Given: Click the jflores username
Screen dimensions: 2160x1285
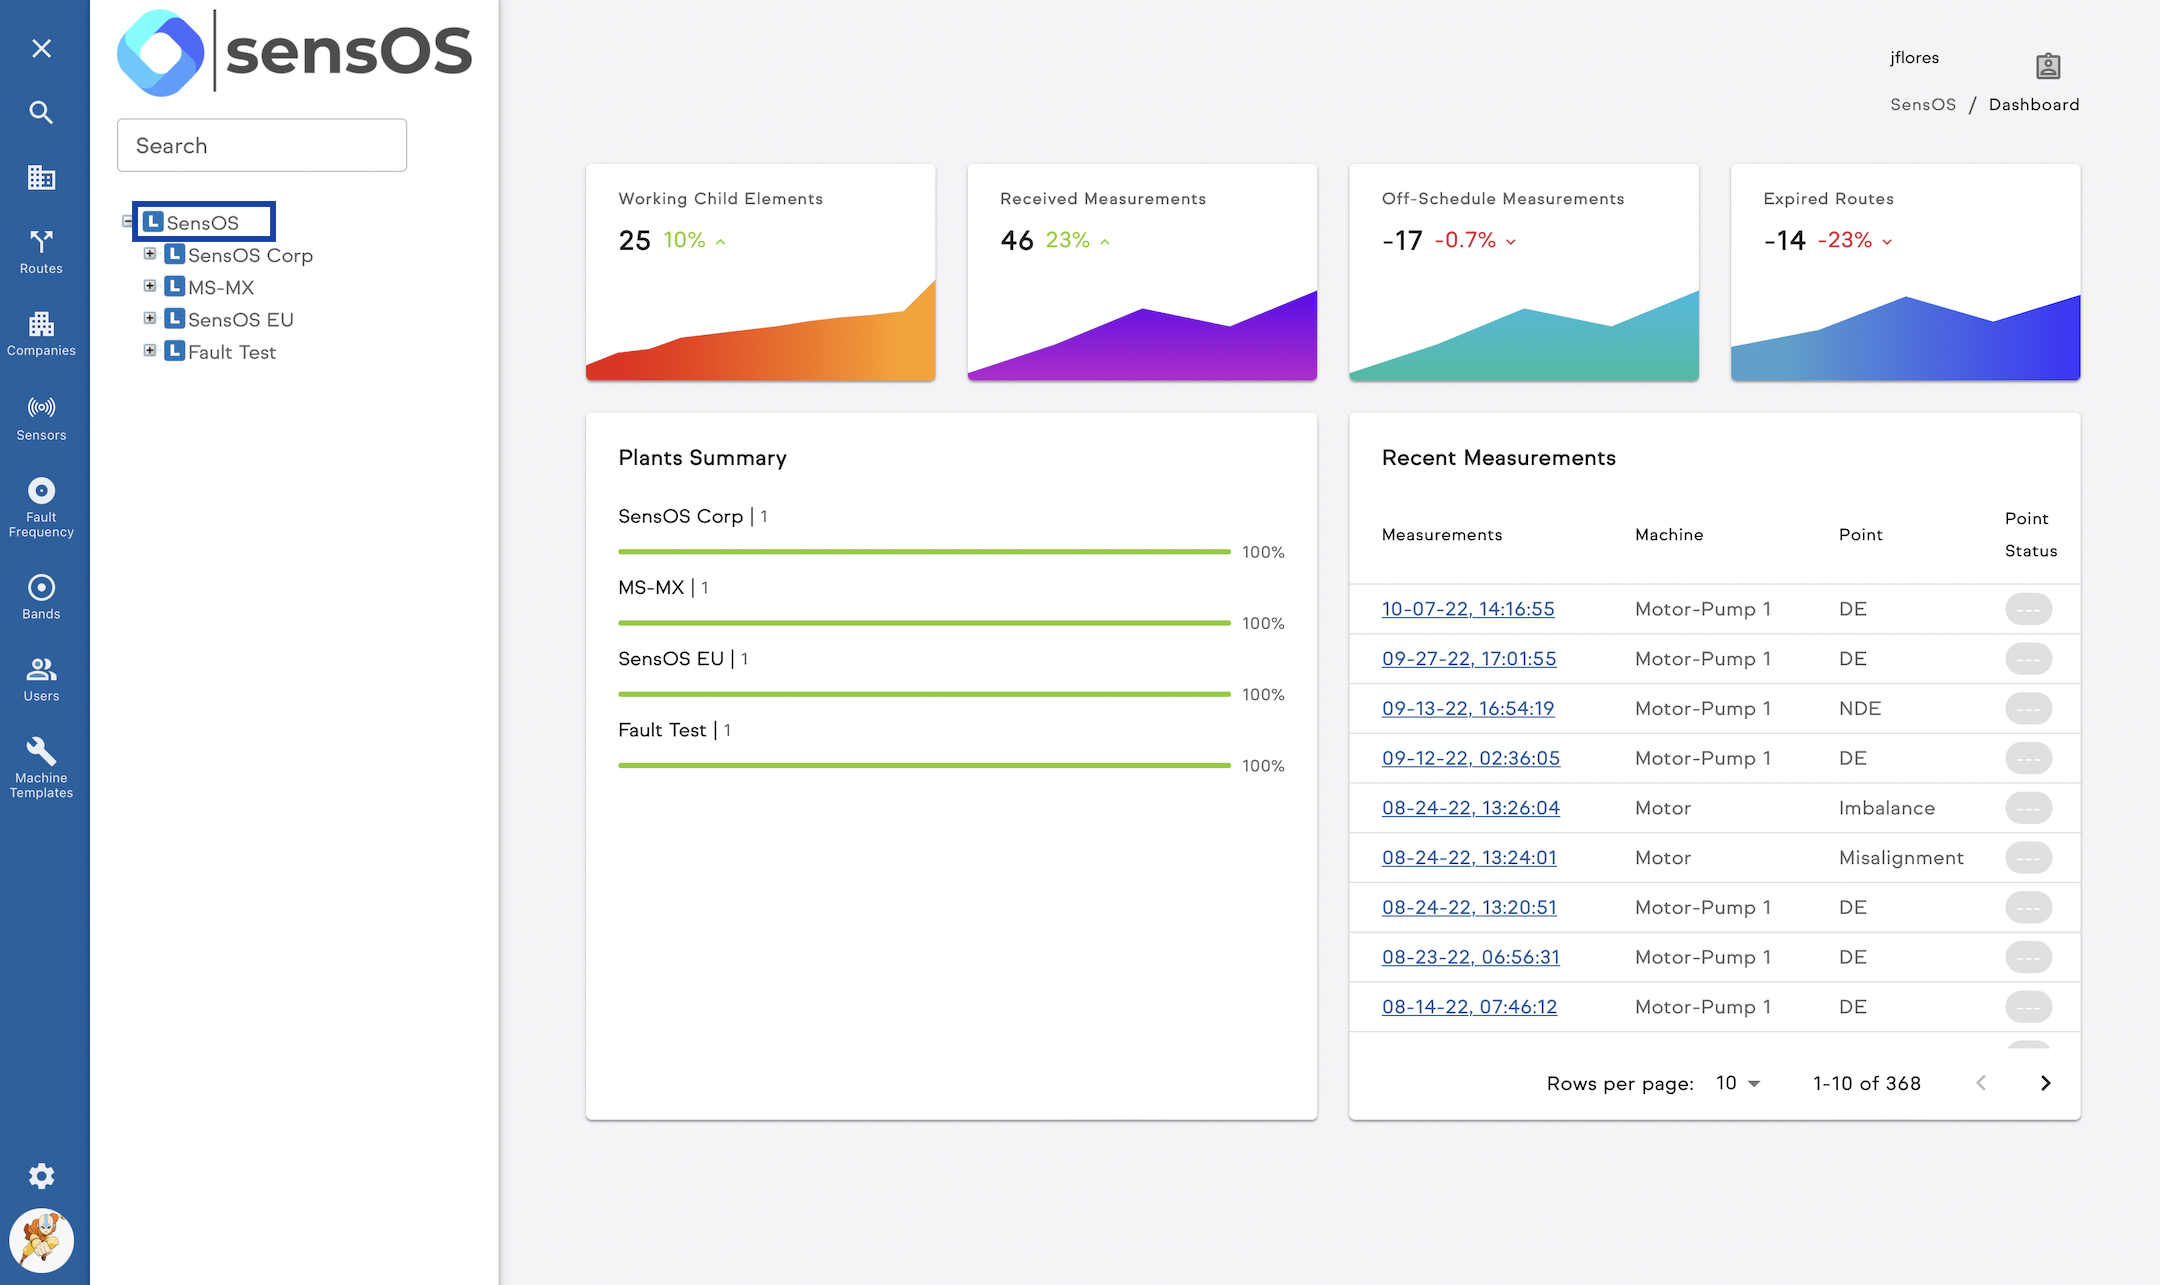Looking at the screenshot, I should pos(1914,58).
